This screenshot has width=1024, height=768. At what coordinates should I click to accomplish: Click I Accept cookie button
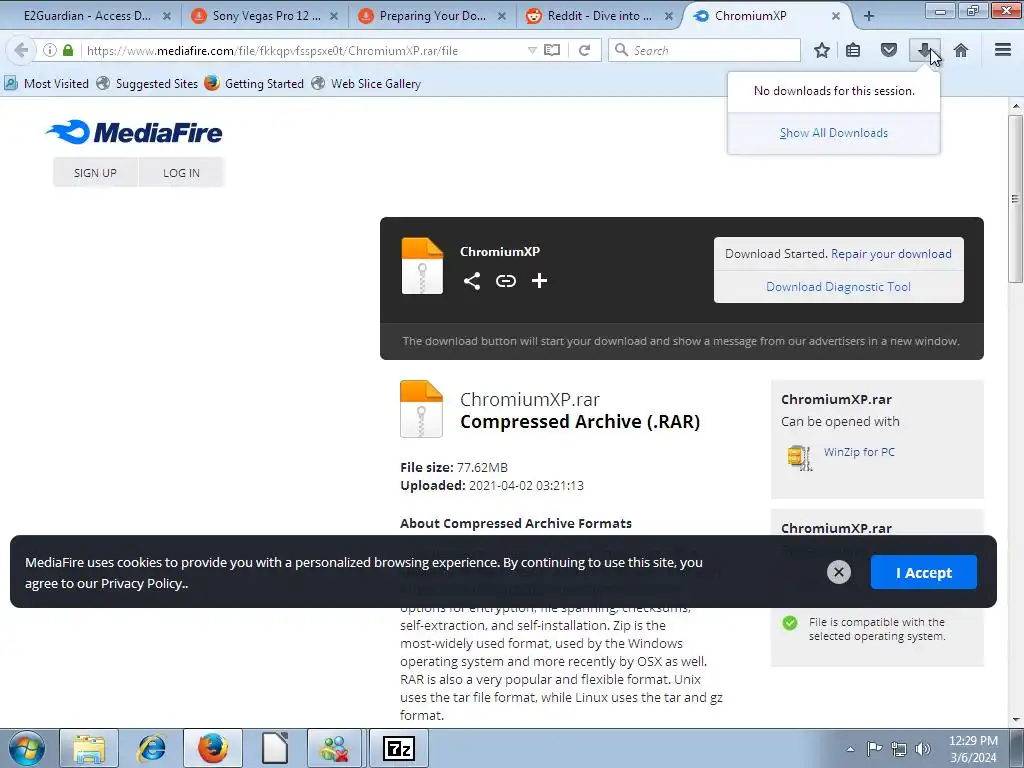point(923,572)
